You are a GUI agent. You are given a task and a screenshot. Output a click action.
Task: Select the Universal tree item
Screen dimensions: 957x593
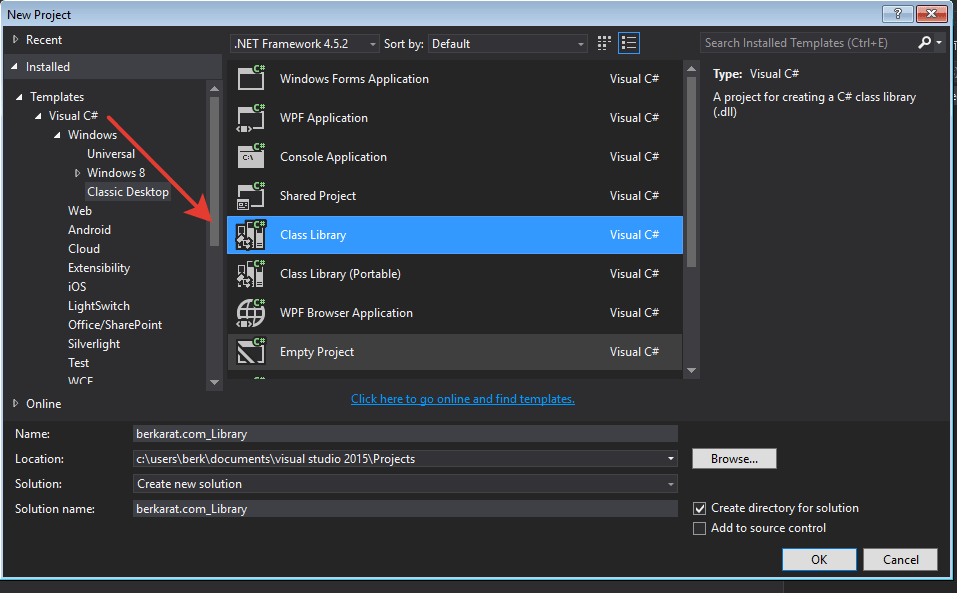point(110,154)
